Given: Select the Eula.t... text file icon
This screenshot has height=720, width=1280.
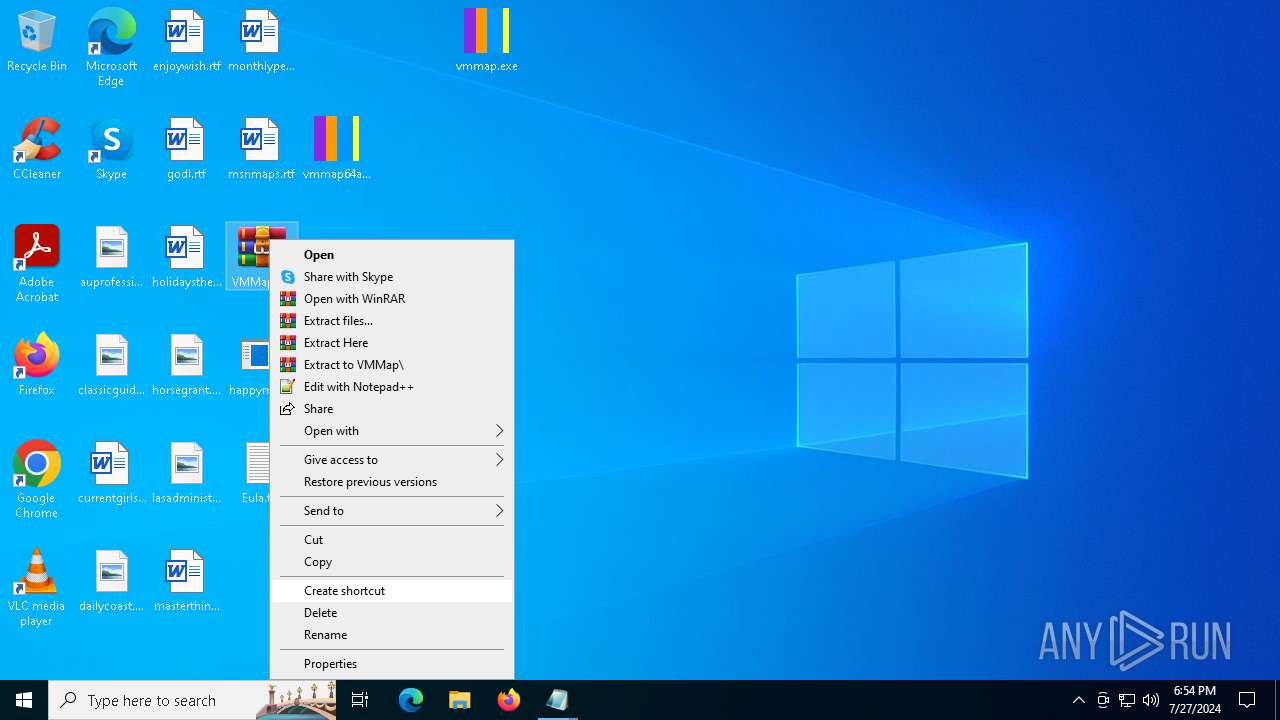Looking at the screenshot, I should tap(254, 472).
